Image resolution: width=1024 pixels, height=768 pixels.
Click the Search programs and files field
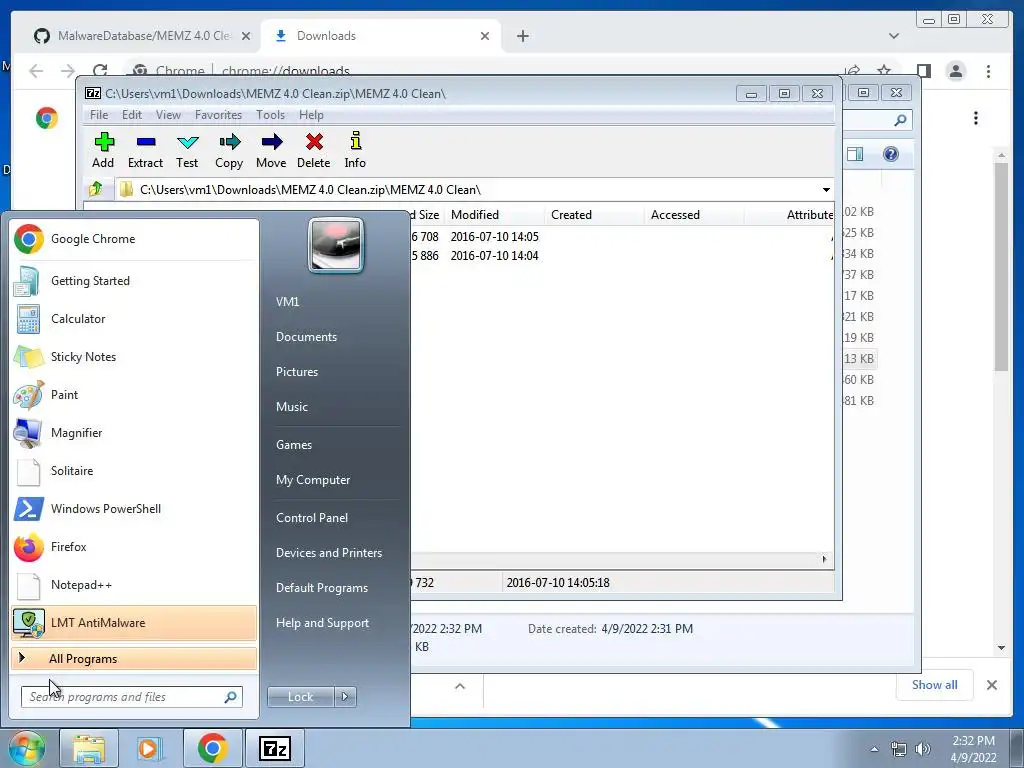point(131,697)
